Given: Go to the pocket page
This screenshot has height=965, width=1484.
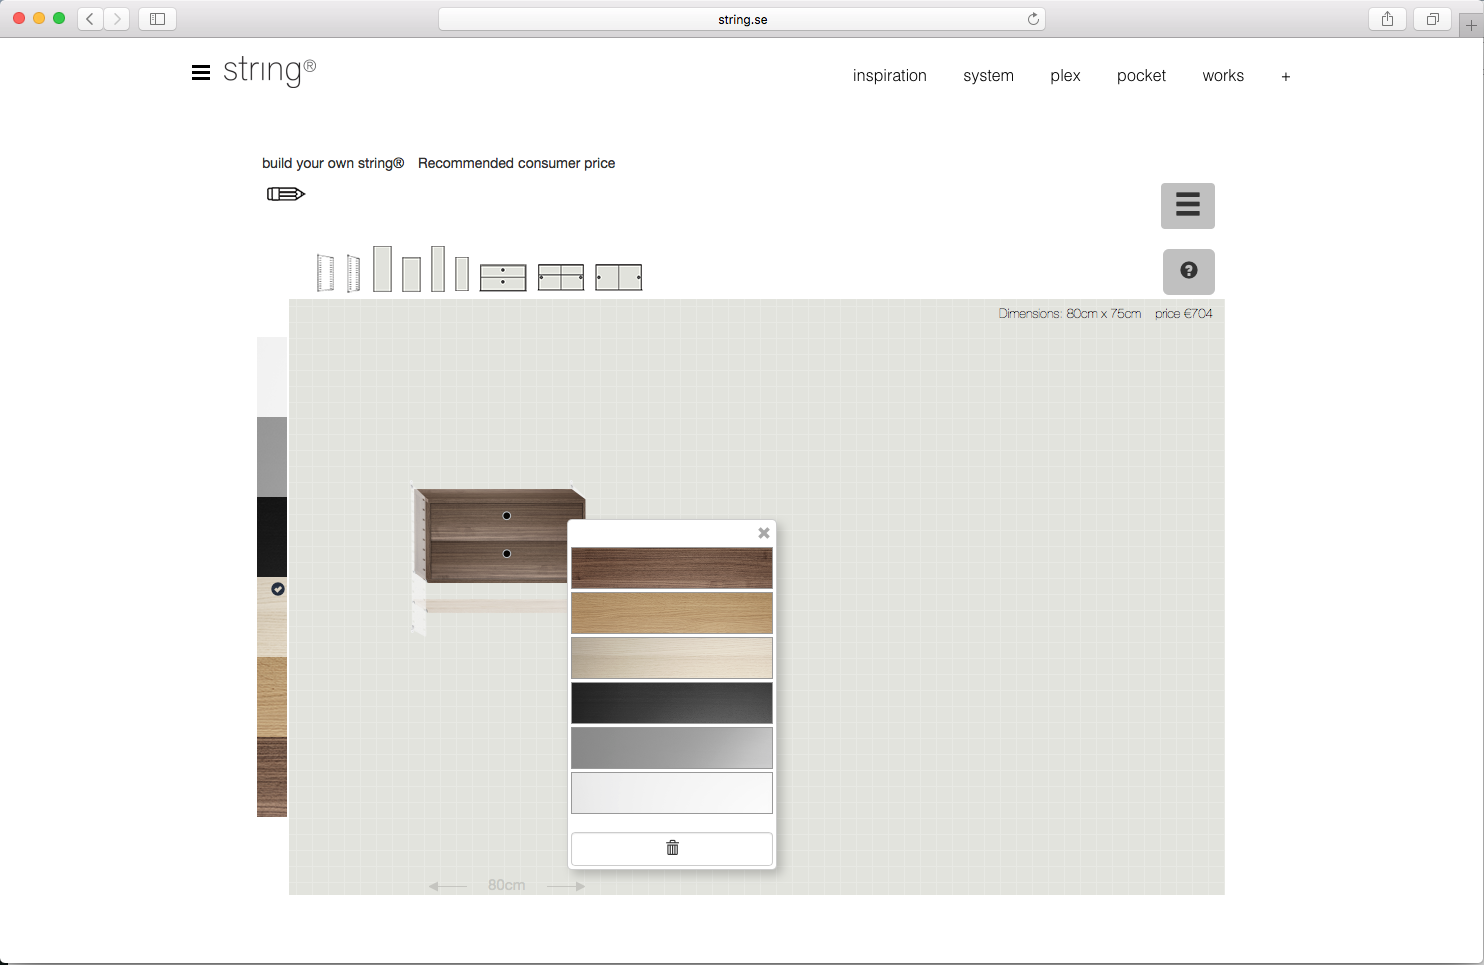Looking at the screenshot, I should pos(1141,76).
